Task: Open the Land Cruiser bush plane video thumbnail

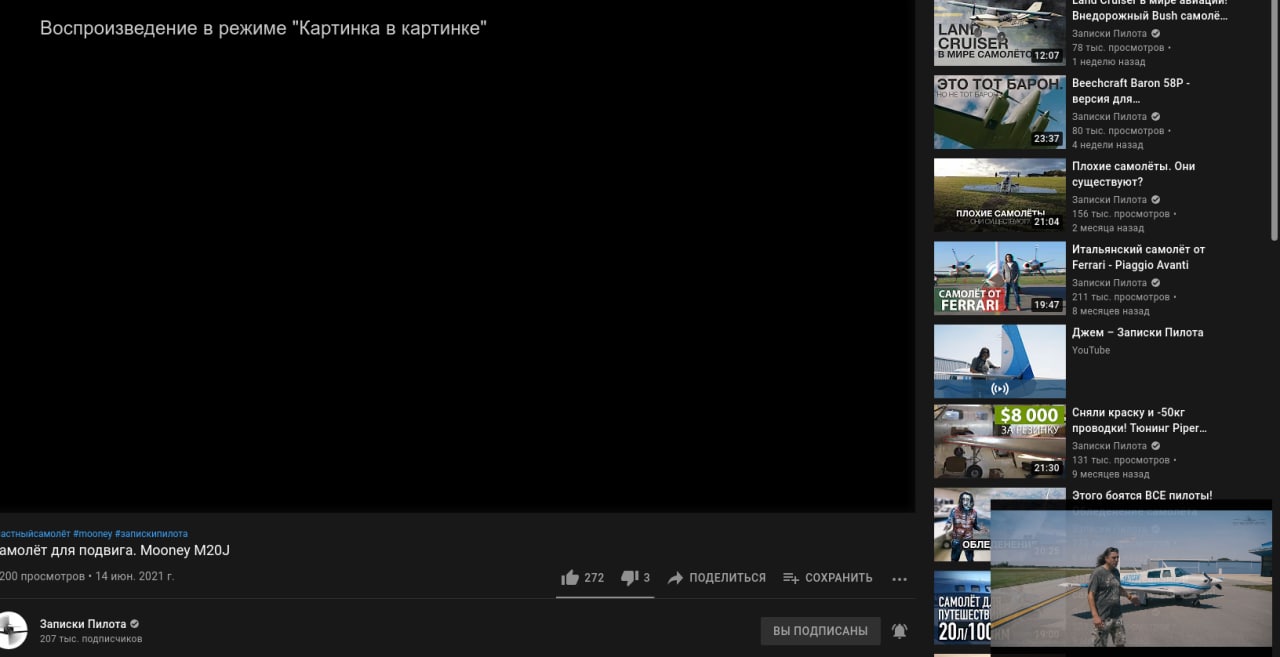Action: coord(1000,32)
